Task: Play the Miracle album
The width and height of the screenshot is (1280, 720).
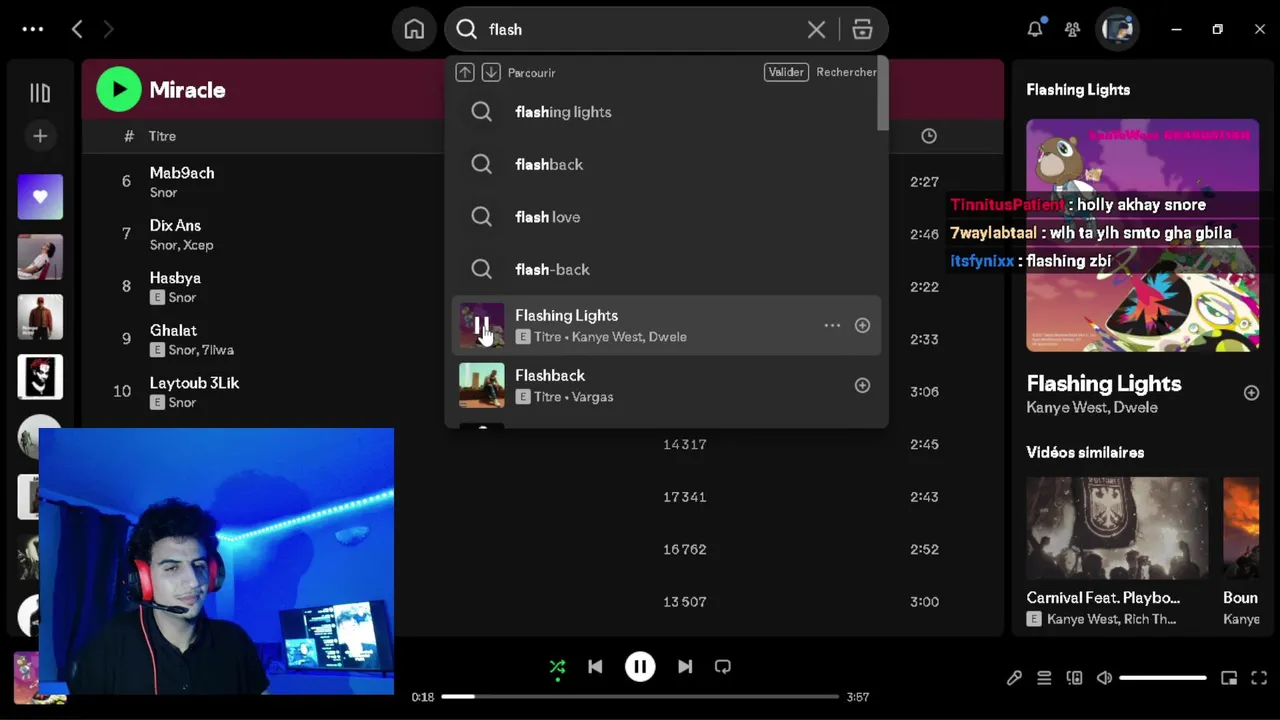Action: [x=119, y=89]
